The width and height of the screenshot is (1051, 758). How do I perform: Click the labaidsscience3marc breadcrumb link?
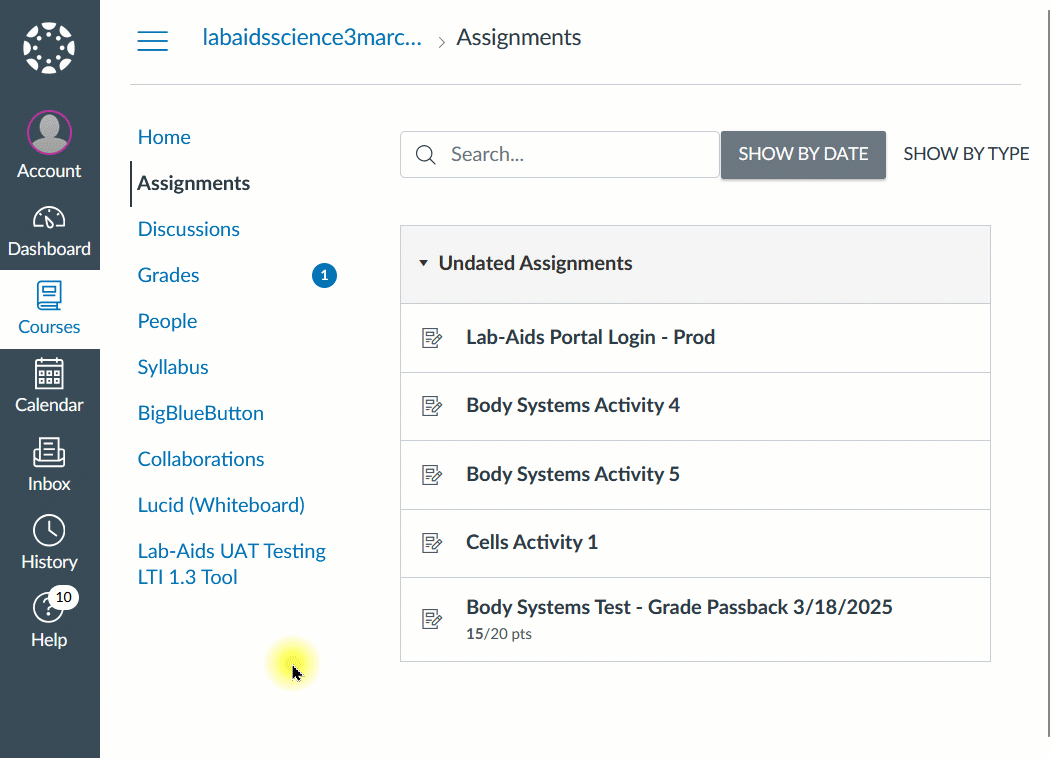coord(311,39)
